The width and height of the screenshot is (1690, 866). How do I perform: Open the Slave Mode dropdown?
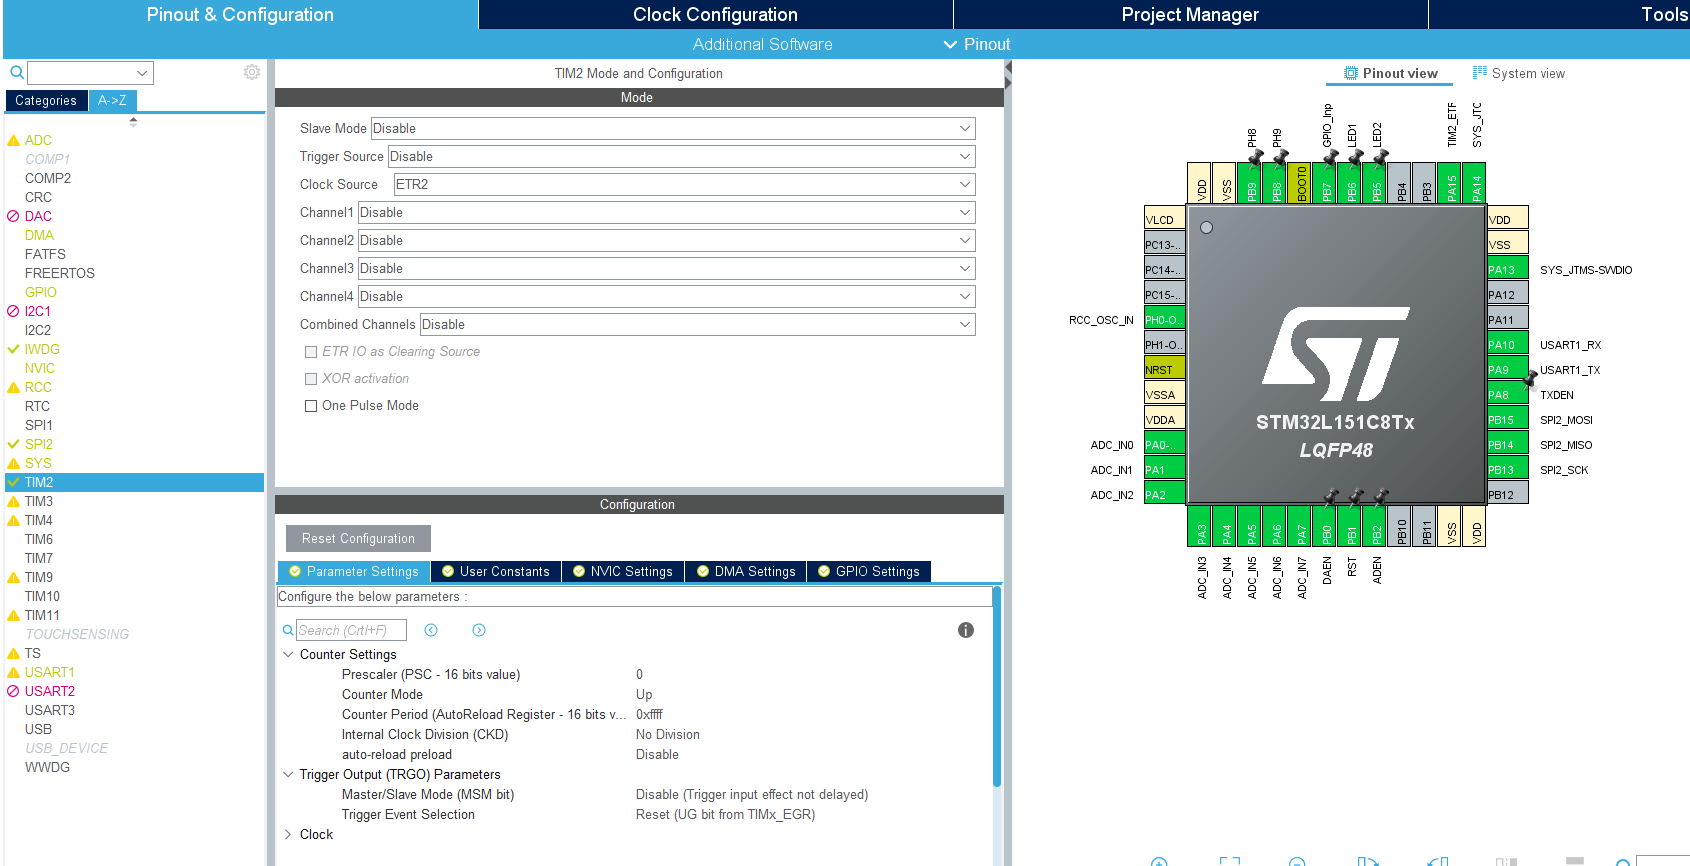click(673, 128)
